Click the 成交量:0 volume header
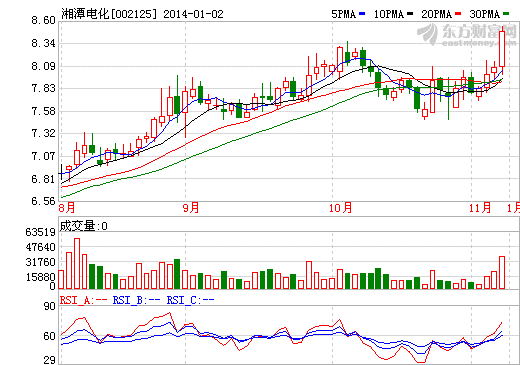The image size is (520, 365). 84,226
